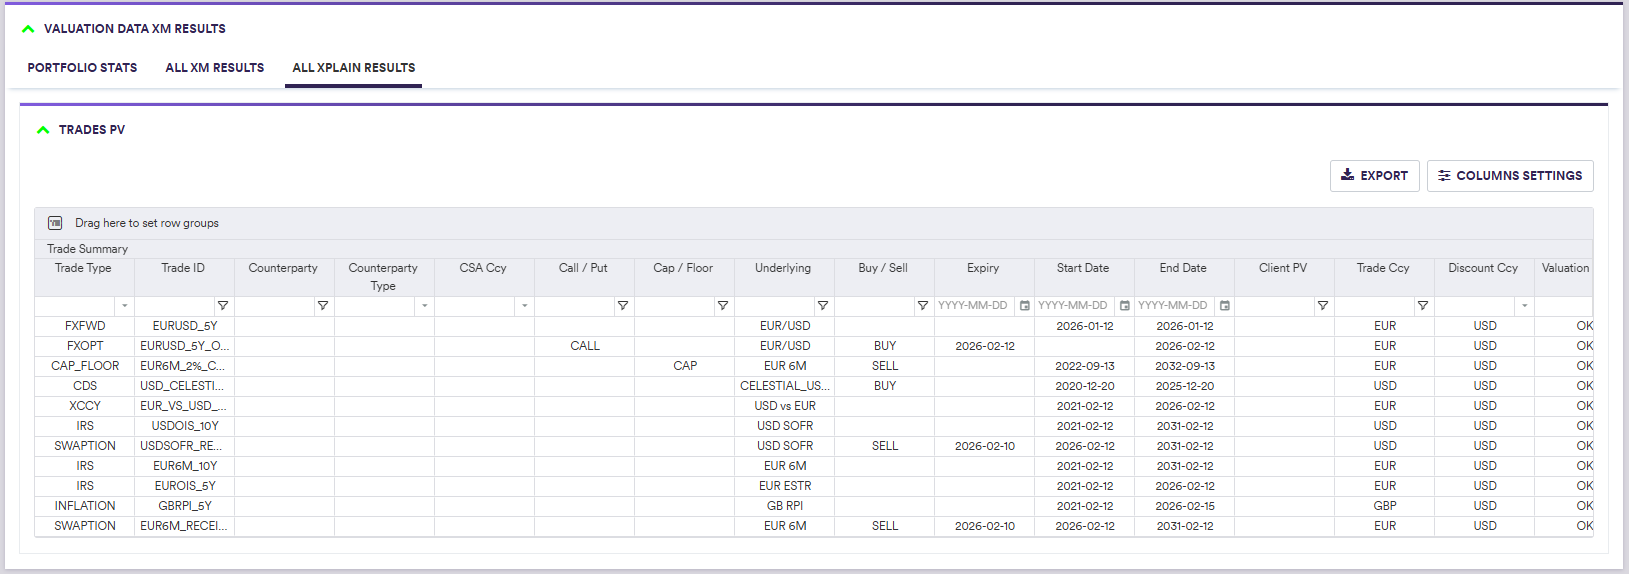
Task: Collapse the Trades PV panel
Action: (x=43, y=130)
